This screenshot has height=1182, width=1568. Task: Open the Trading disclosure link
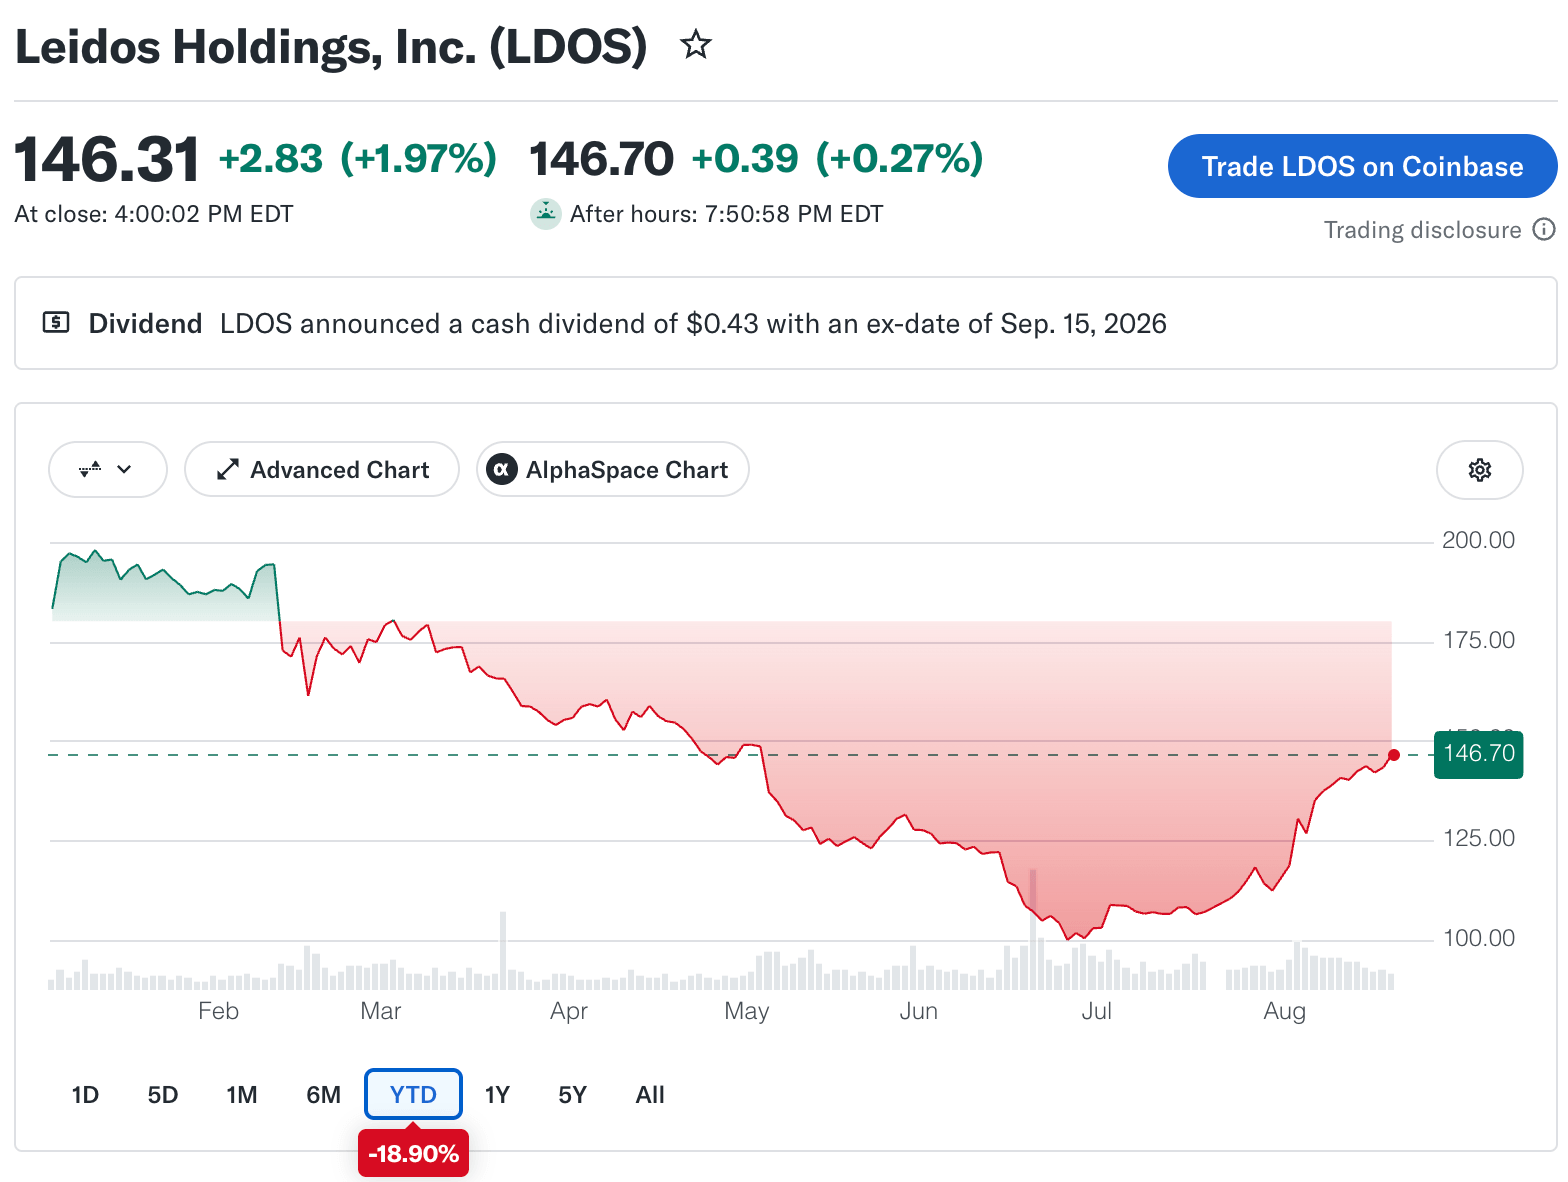[1422, 230]
